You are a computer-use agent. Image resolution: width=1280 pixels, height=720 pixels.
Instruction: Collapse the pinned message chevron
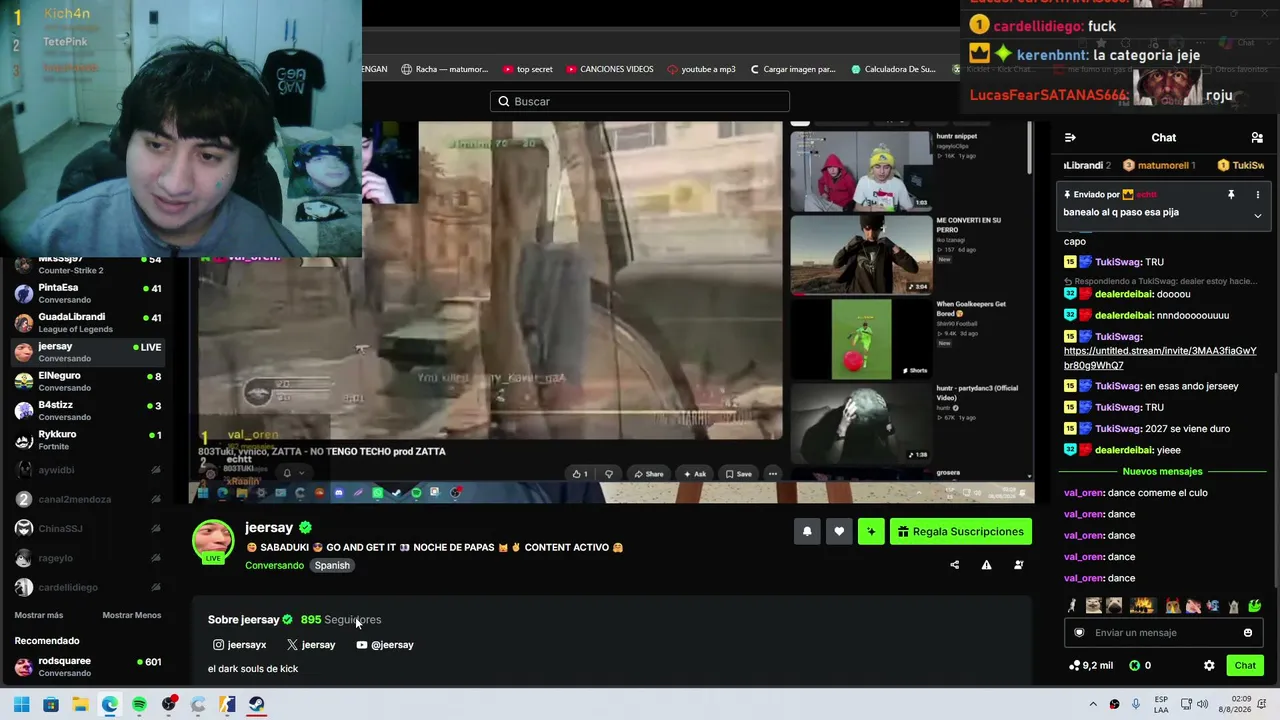(x=1258, y=215)
